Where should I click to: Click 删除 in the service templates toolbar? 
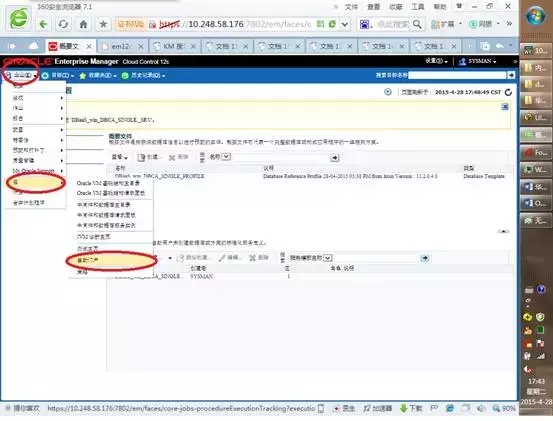tap(259, 258)
